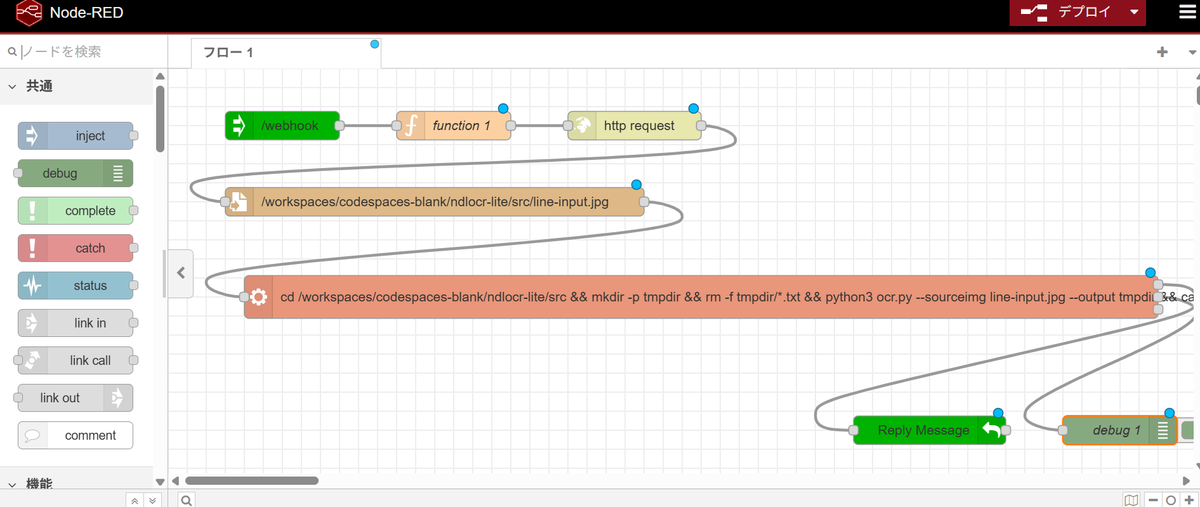Image resolution: width=1200 pixels, height=507 pixels.
Task: Switch to the フロー 1 tab
Action: pos(286,53)
